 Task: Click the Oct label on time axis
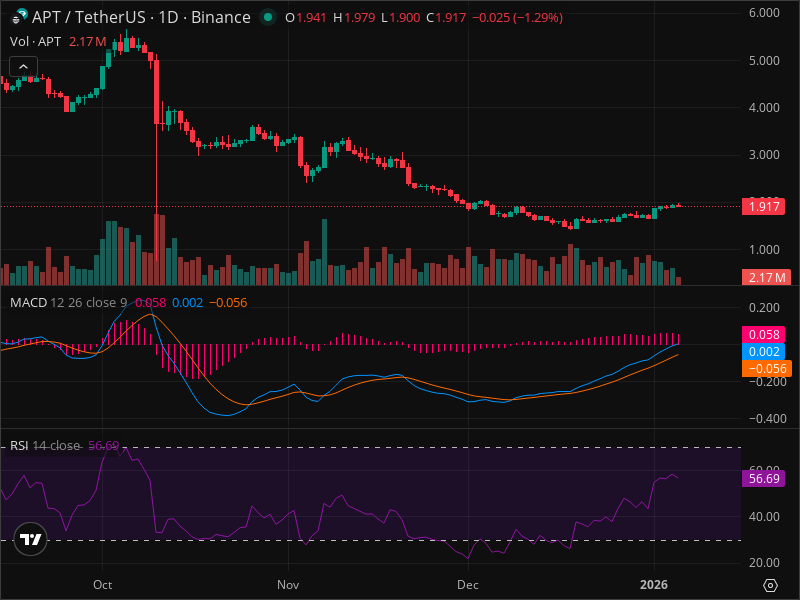[x=103, y=585]
